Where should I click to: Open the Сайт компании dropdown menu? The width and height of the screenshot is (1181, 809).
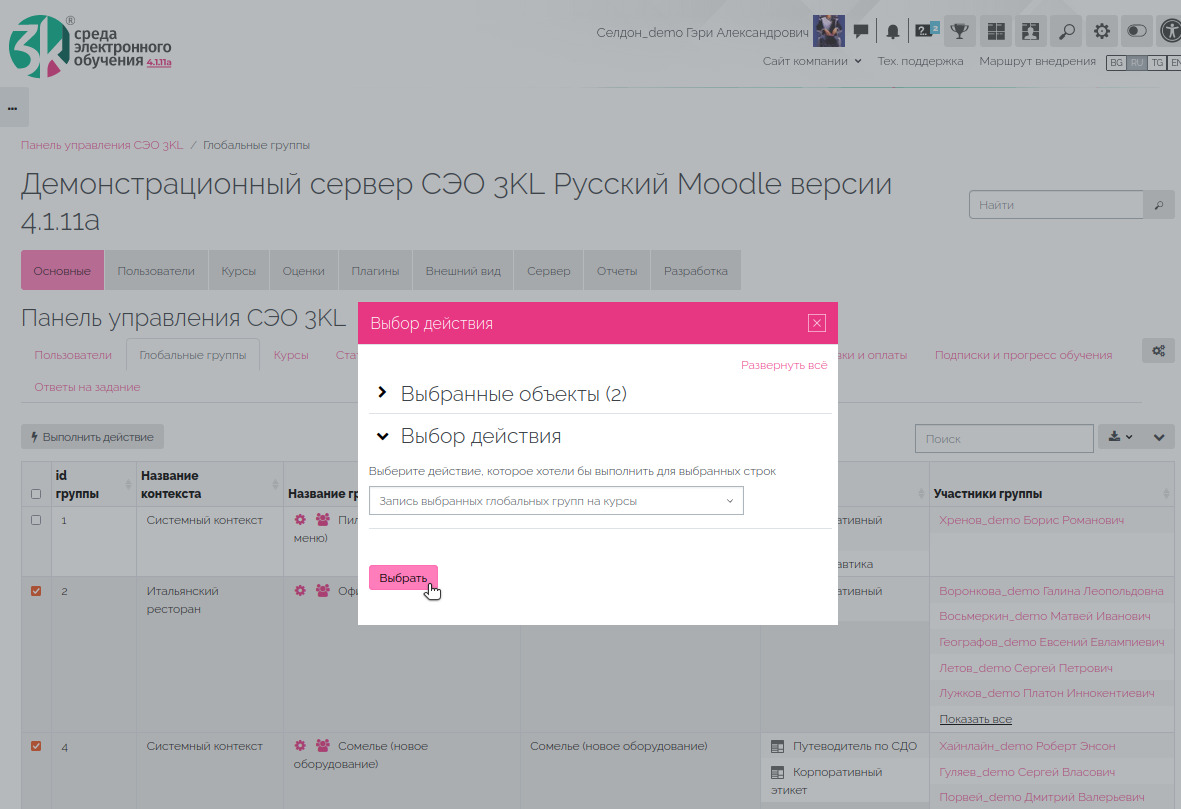(x=812, y=61)
